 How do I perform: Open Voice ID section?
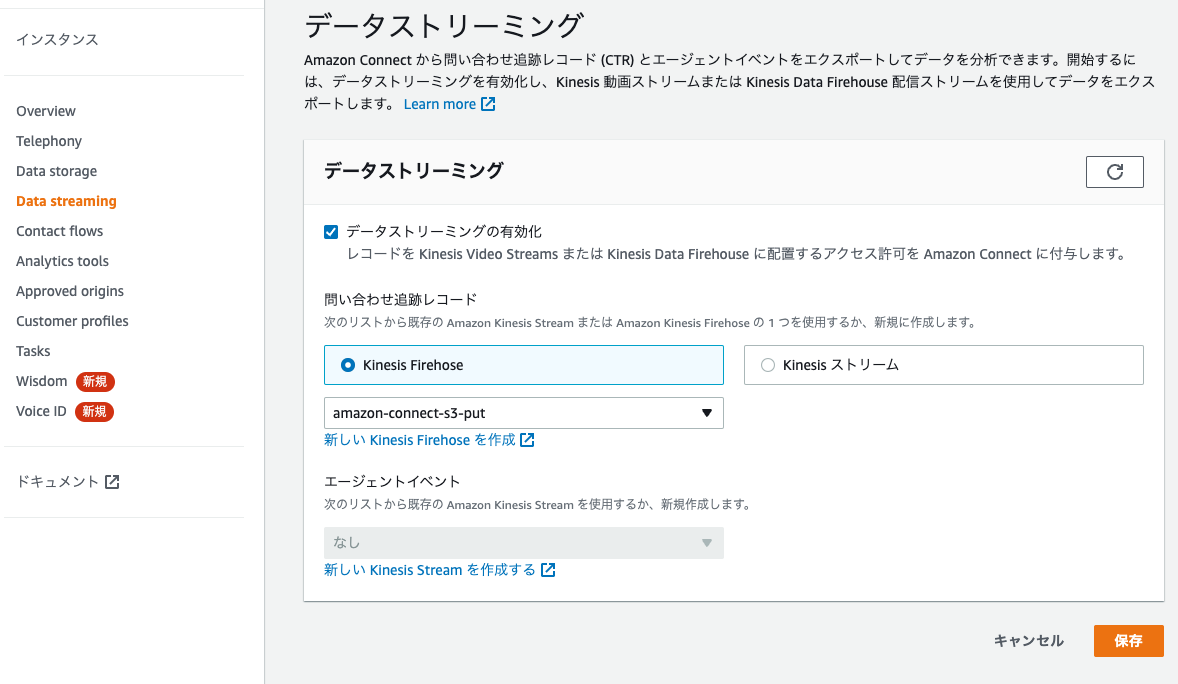(41, 412)
